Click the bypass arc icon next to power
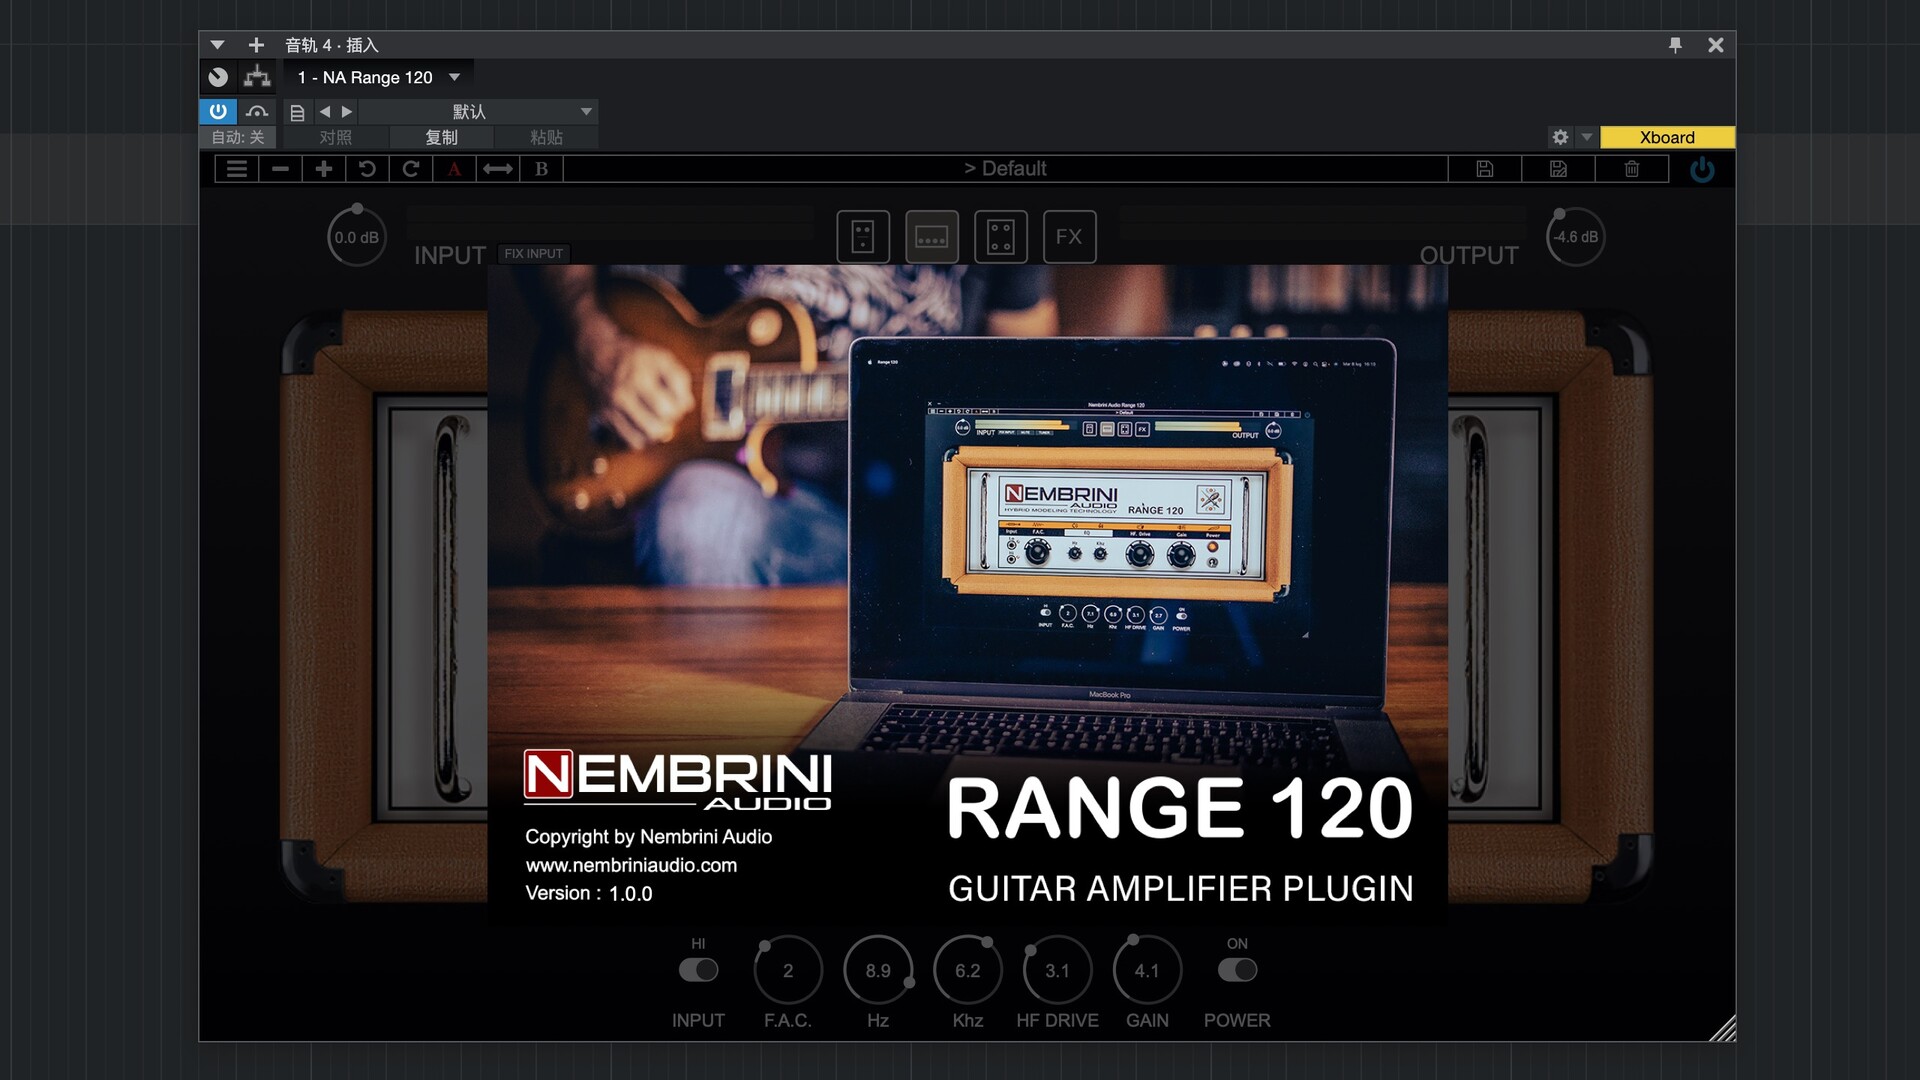The height and width of the screenshot is (1080, 1920). click(257, 111)
